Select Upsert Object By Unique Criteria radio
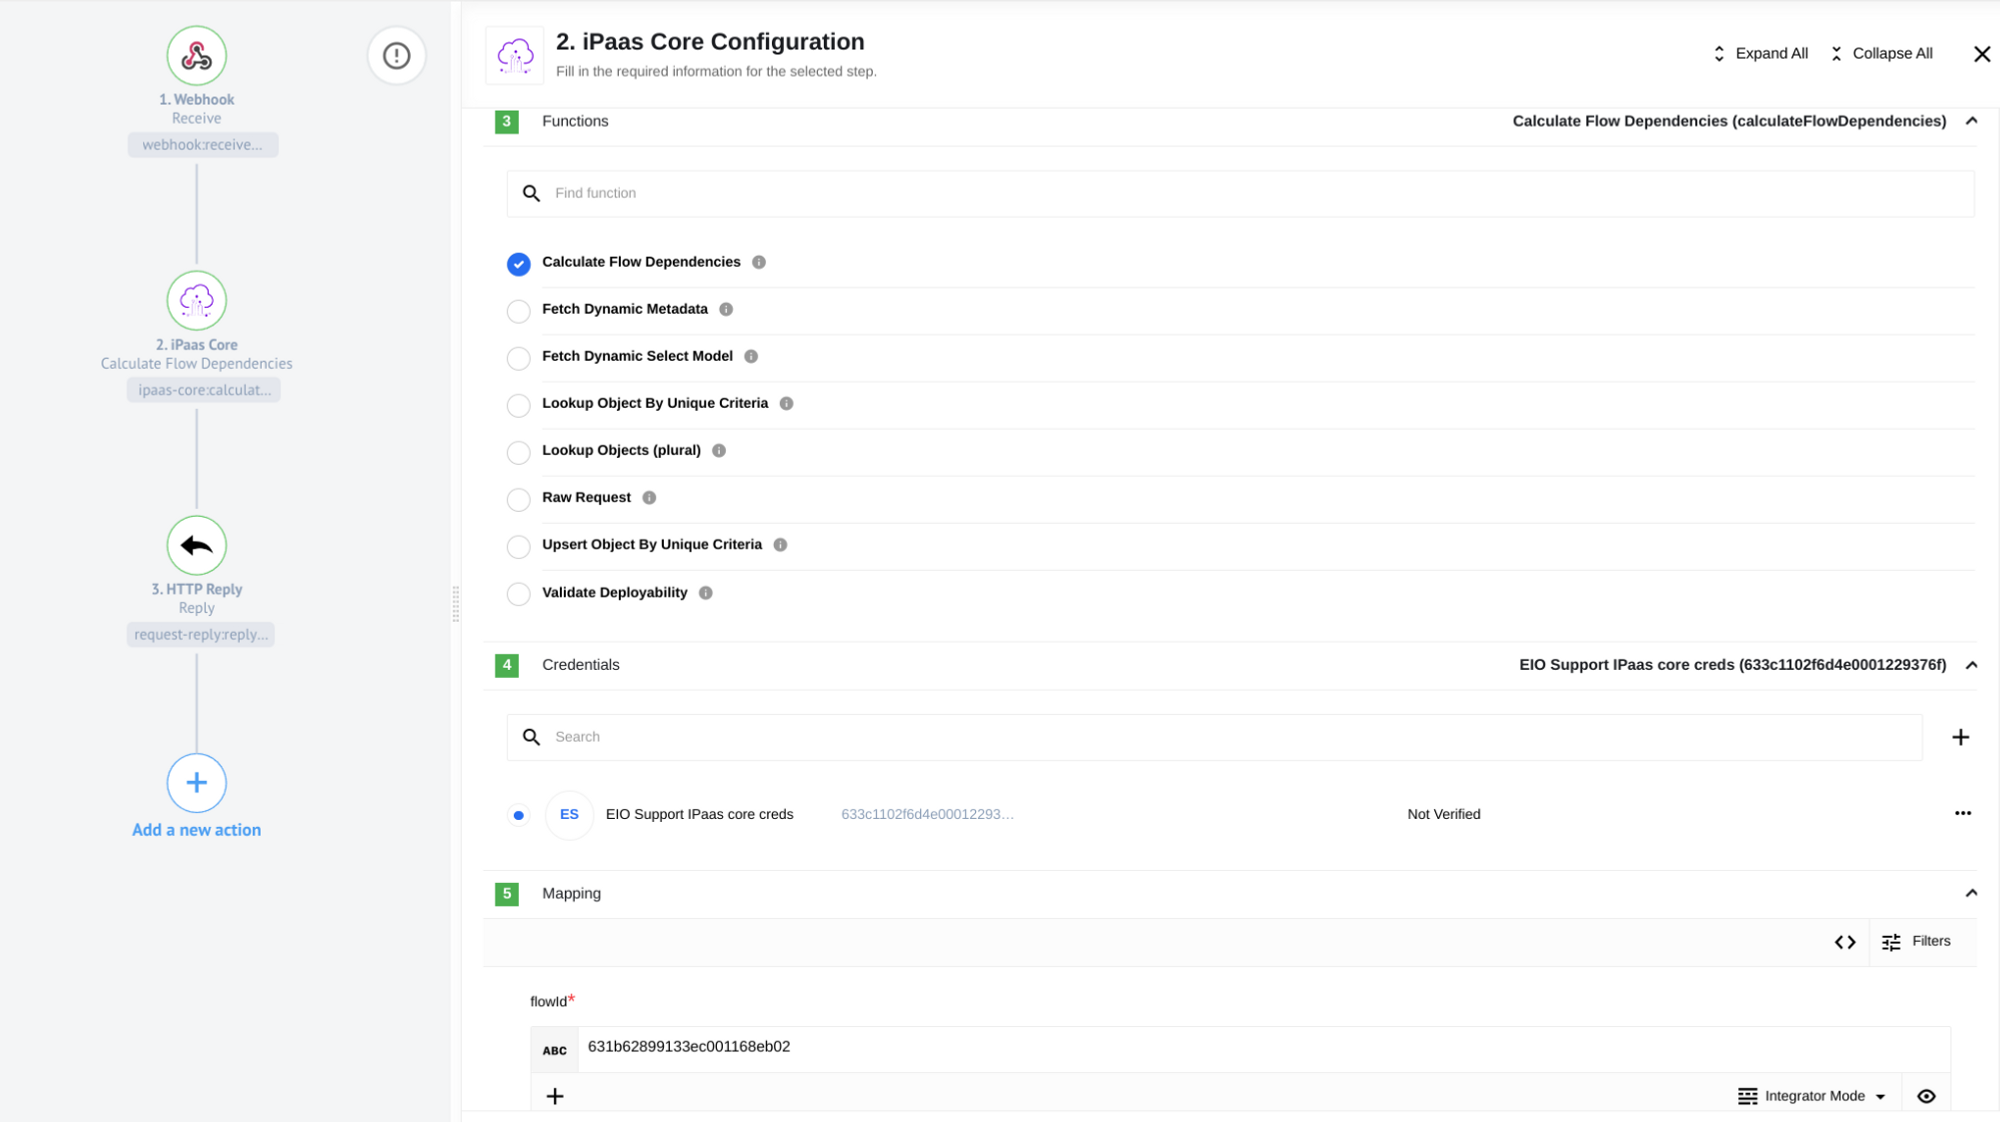The image size is (2000, 1123). click(x=518, y=547)
